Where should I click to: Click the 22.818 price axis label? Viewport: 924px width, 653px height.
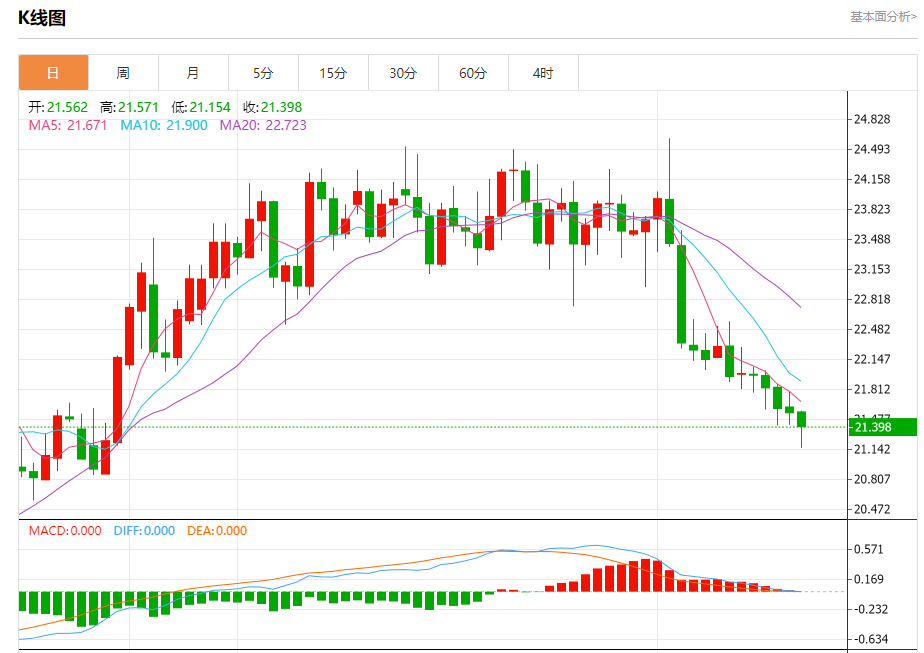point(872,299)
